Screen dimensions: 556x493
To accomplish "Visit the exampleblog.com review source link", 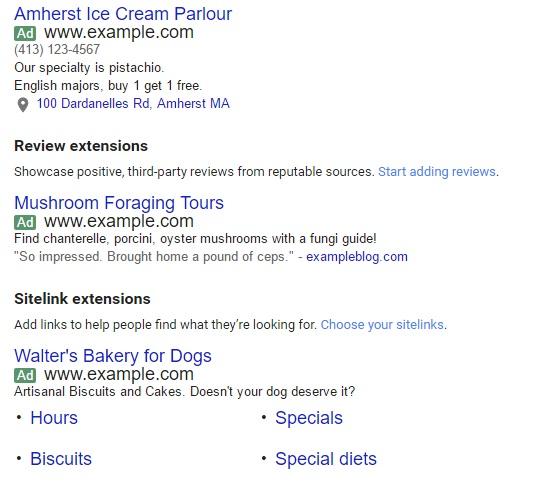I will [357, 256].
